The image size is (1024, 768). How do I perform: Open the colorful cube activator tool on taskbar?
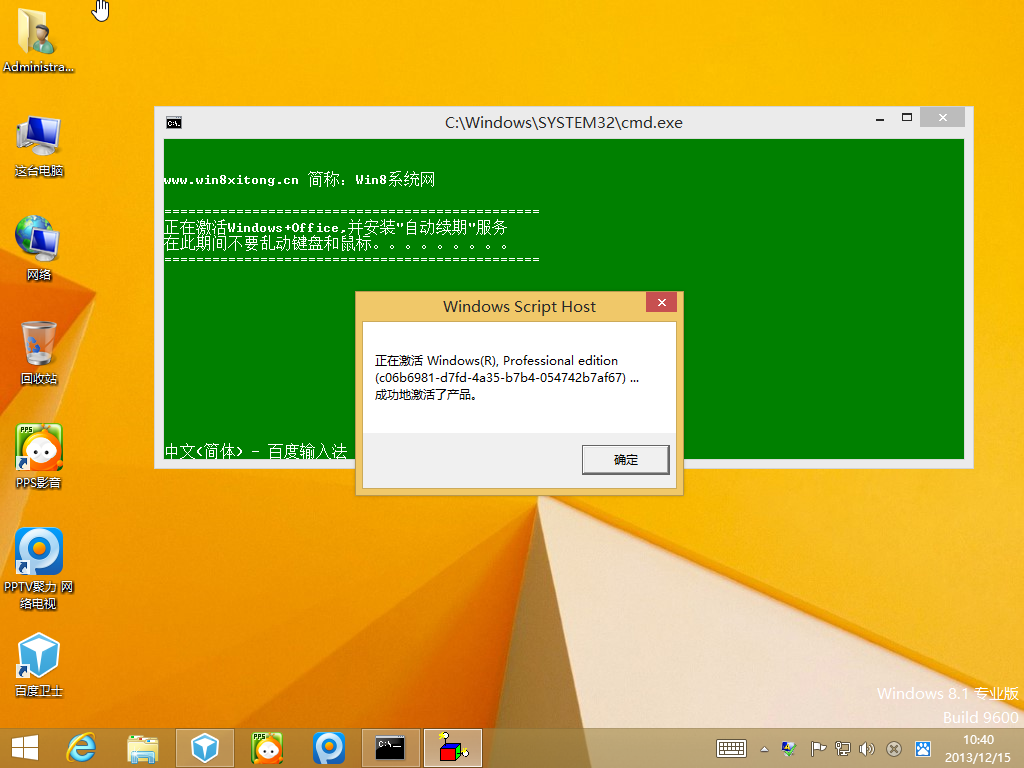point(452,748)
